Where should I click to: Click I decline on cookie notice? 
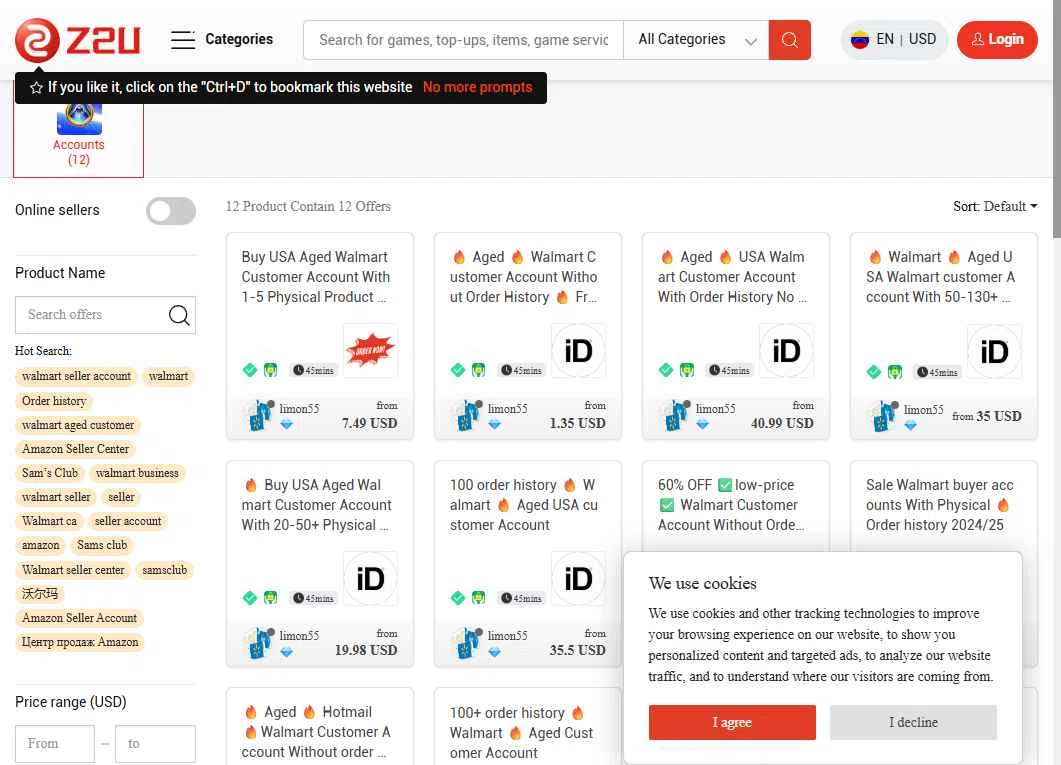tap(913, 722)
